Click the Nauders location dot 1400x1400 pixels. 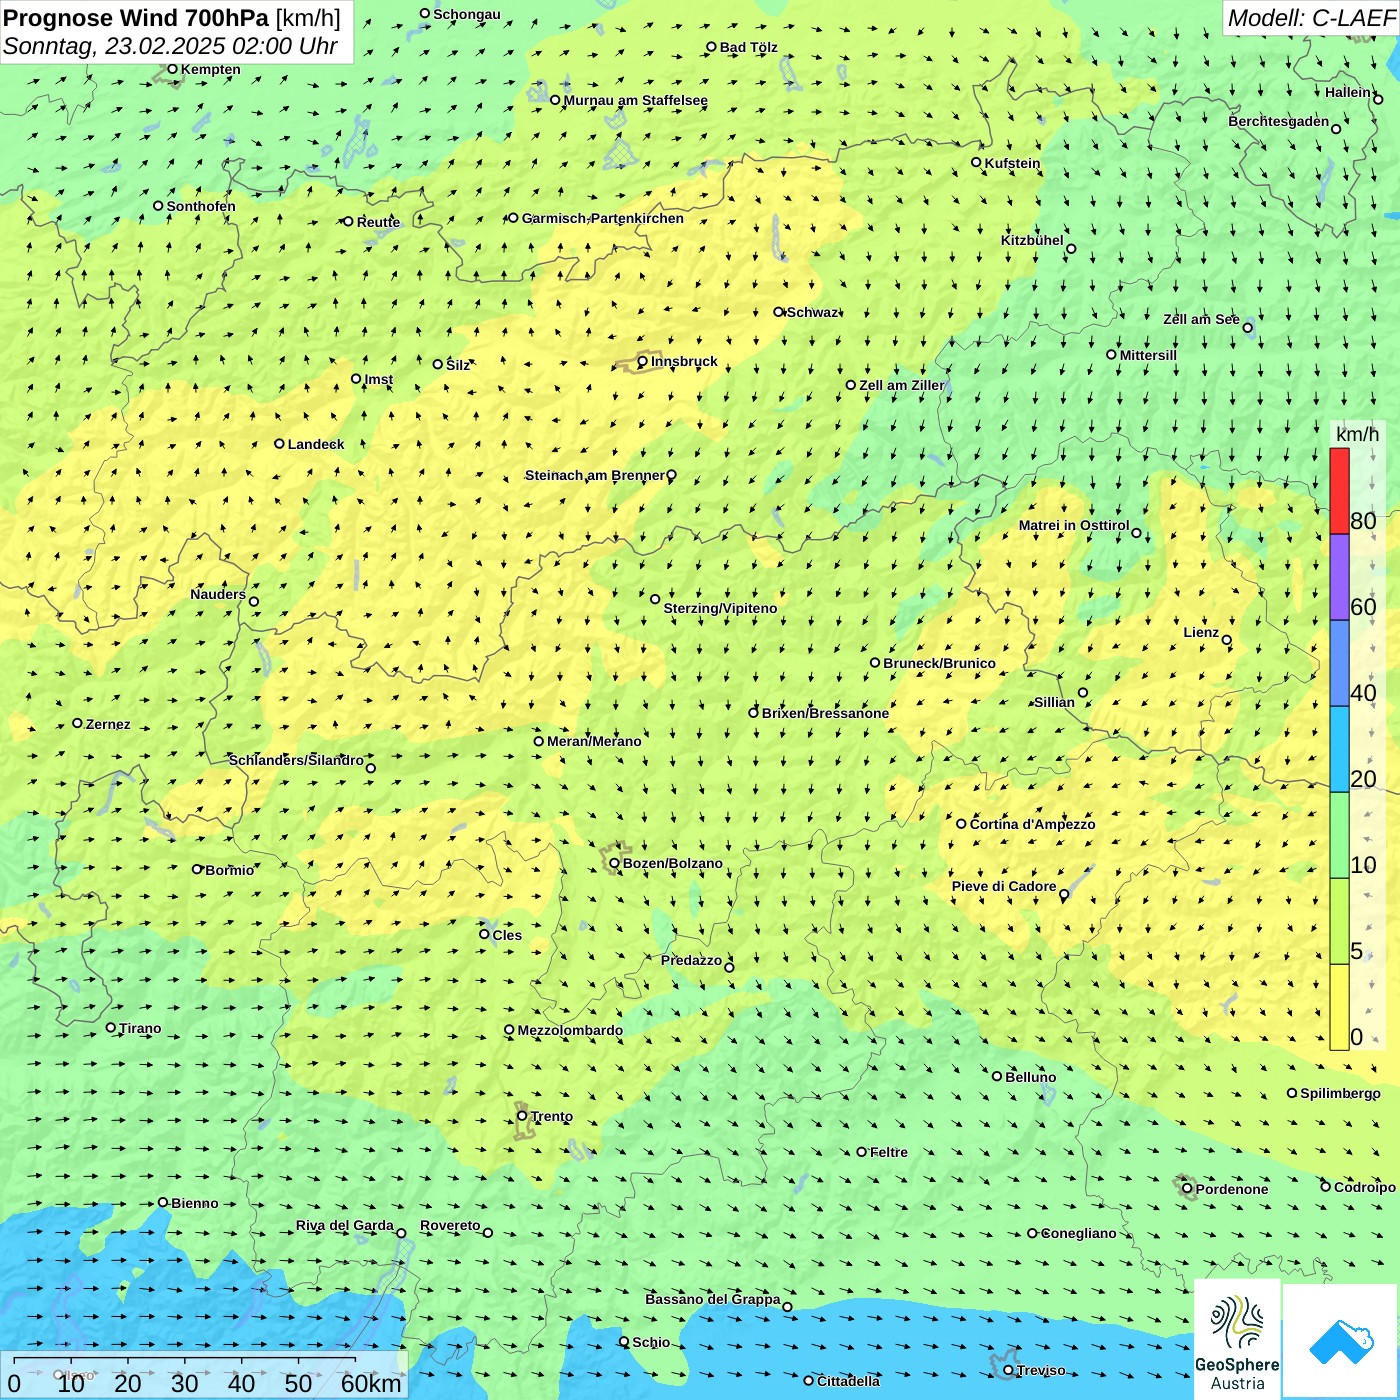[x=254, y=601]
